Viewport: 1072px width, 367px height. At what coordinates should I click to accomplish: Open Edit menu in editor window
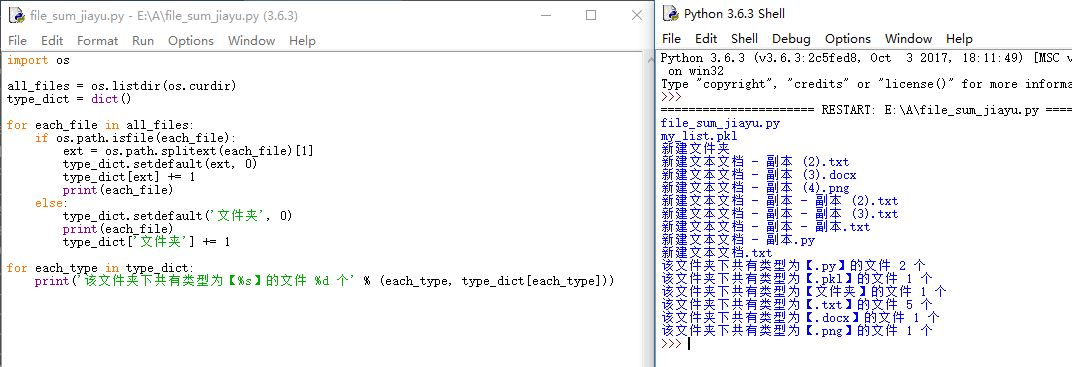pyautogui.click(x=52, y=40)
